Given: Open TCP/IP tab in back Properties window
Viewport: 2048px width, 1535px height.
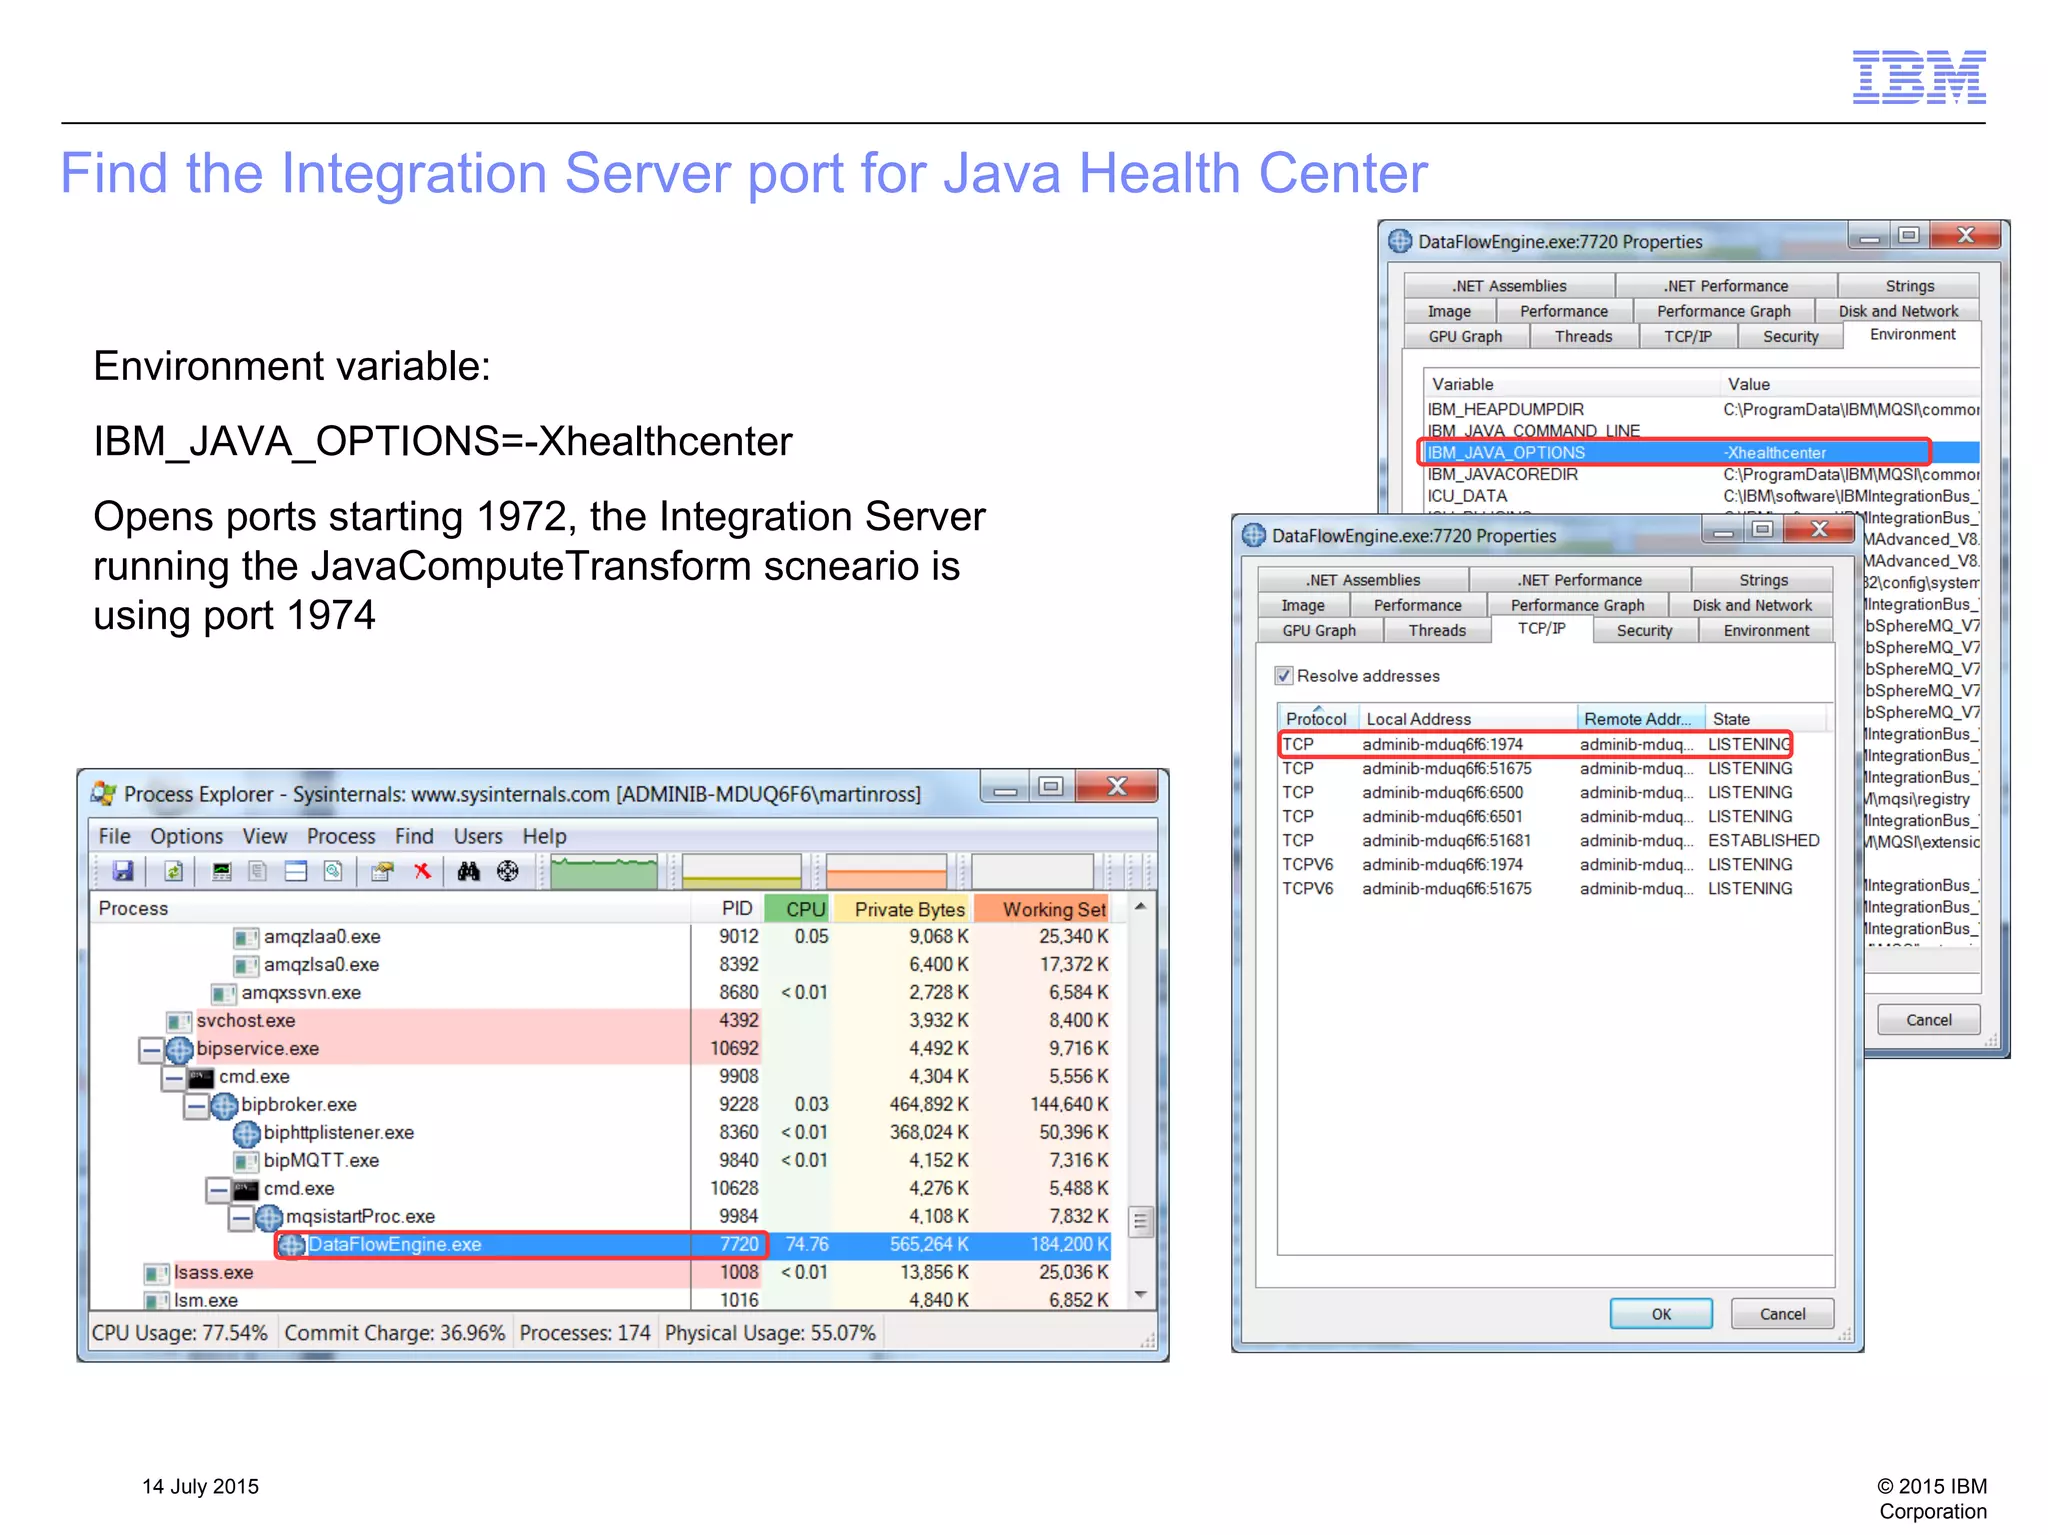Looking at the screenshot, I should [x=1687, y=337].
